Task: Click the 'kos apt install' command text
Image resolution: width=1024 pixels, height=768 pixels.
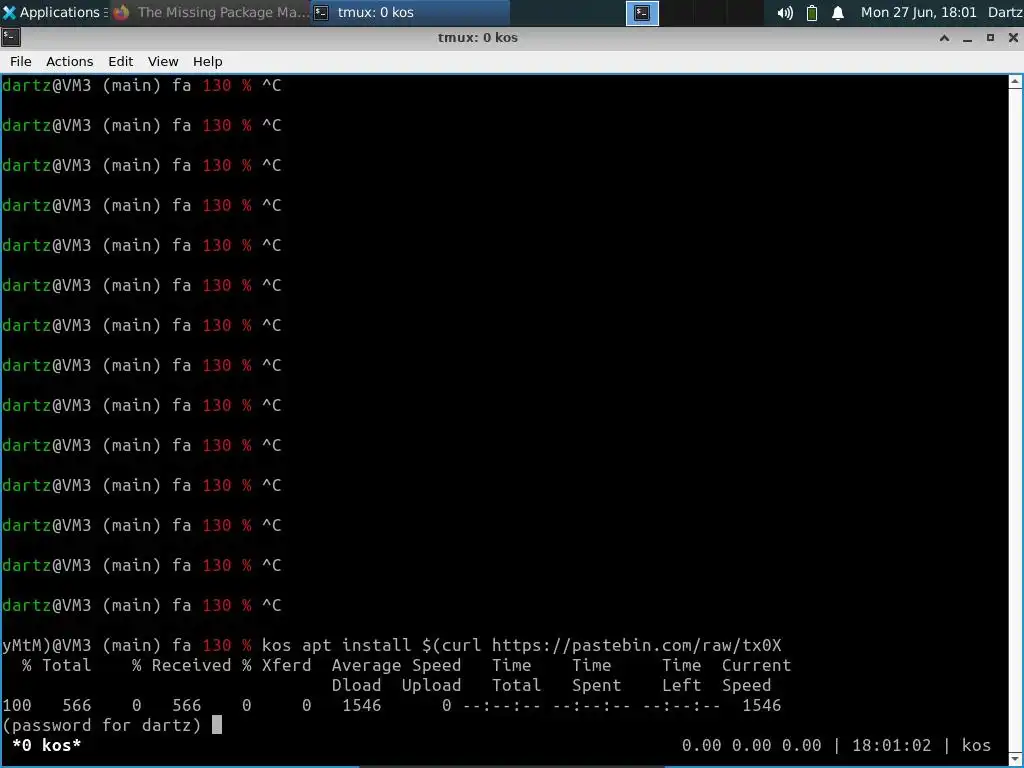Action: click(337, 645)
